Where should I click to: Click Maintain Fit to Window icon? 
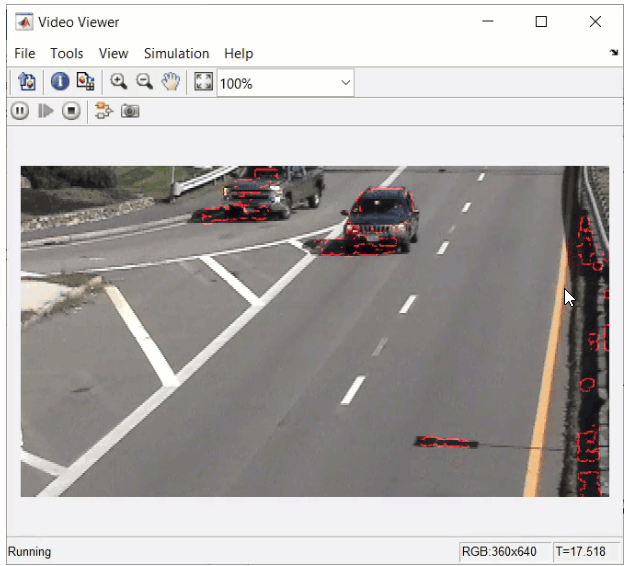(x=203, y=82)
